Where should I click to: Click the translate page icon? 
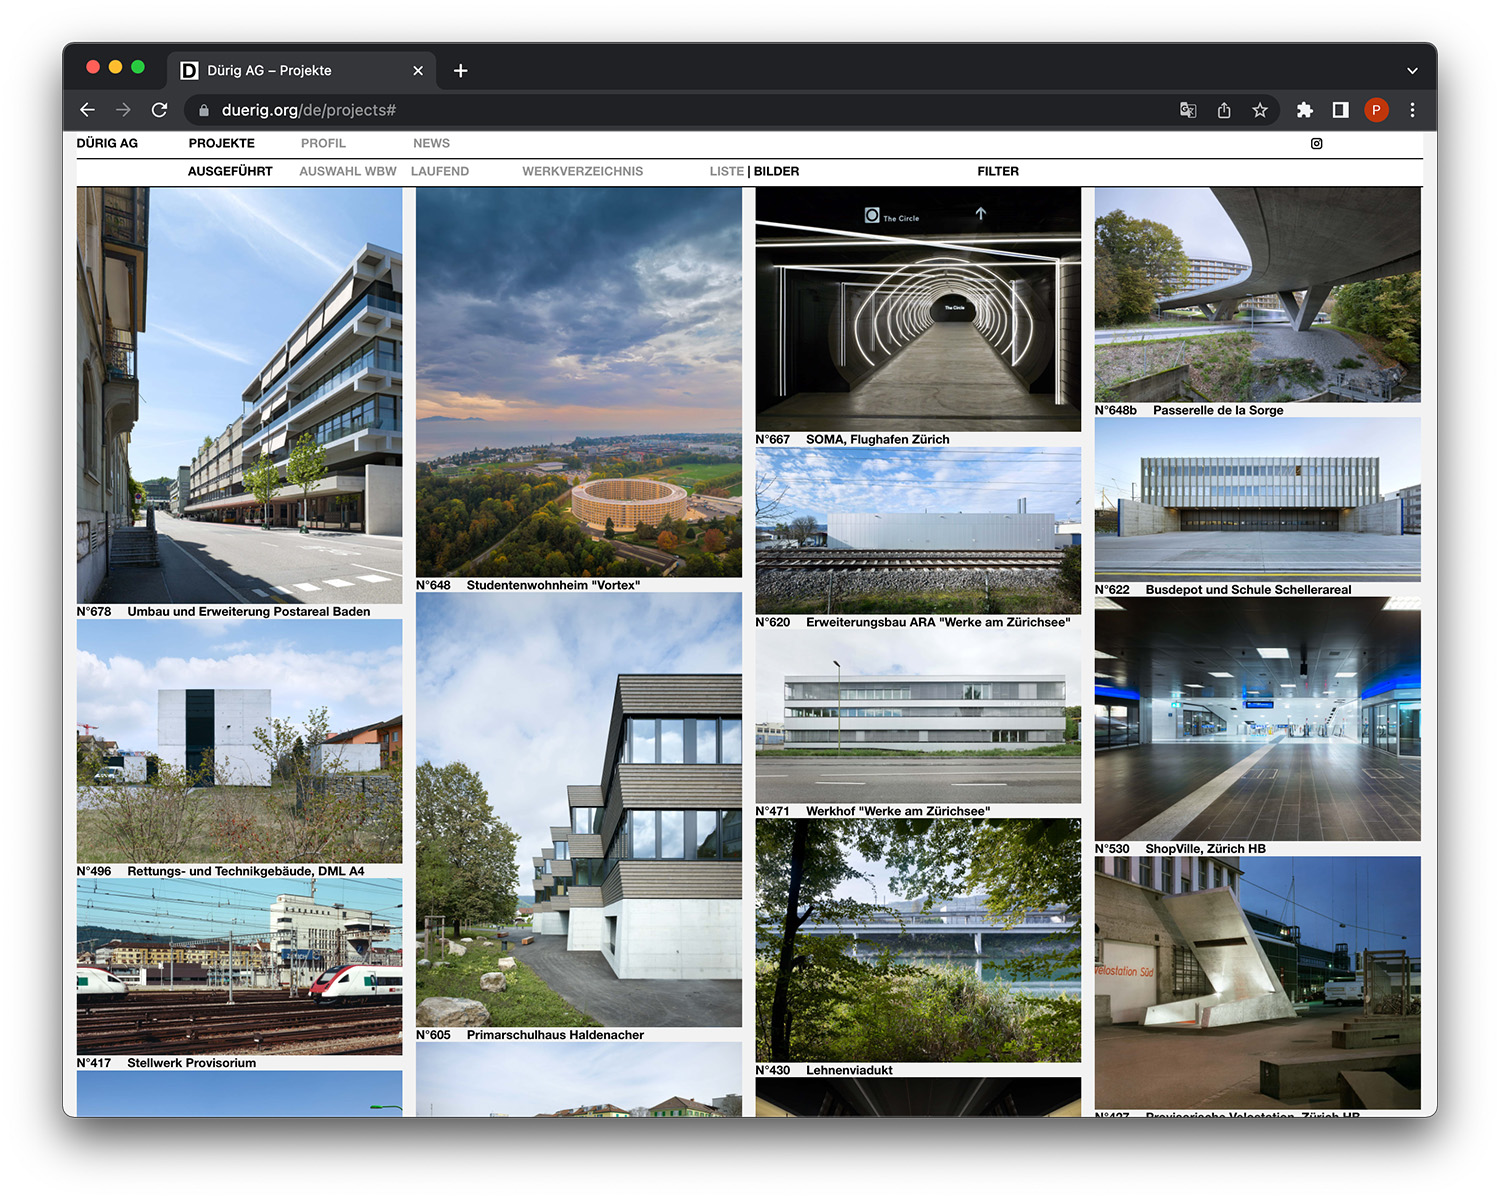coord(1188,110)
